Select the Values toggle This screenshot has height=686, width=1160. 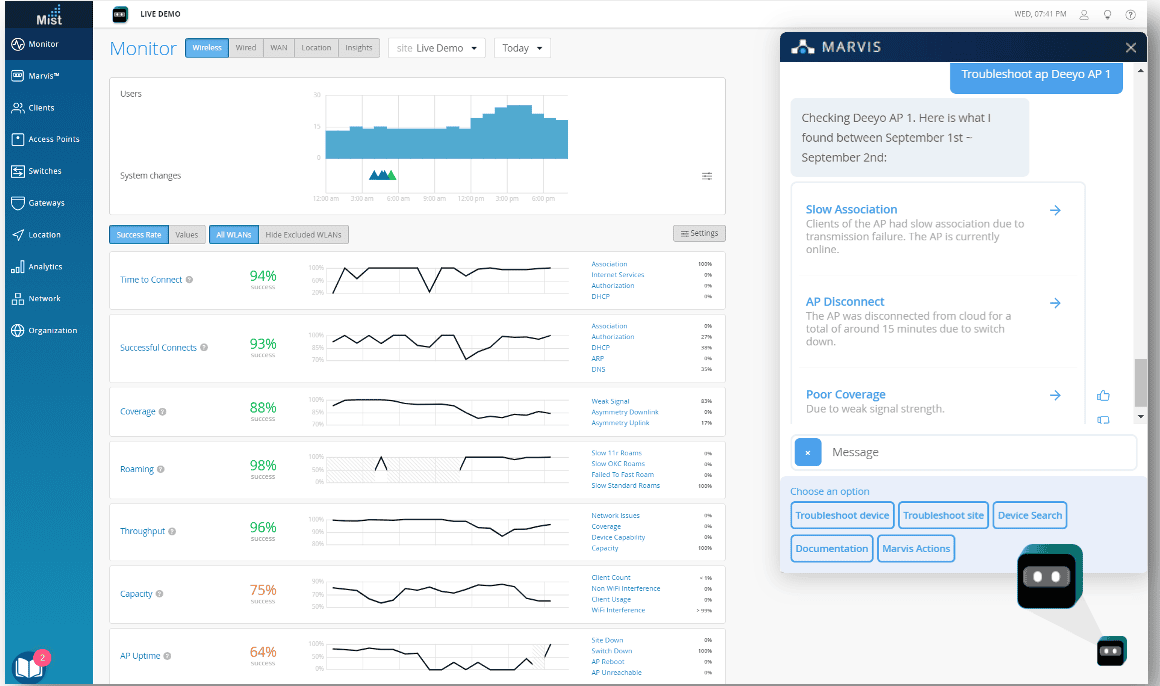coord(186,235)
